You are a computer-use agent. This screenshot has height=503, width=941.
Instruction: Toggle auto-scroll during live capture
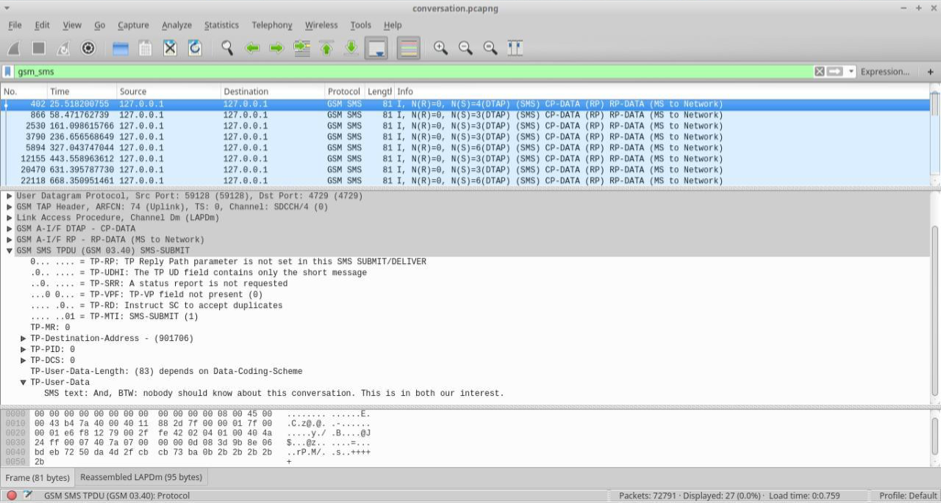coord(376,49)
